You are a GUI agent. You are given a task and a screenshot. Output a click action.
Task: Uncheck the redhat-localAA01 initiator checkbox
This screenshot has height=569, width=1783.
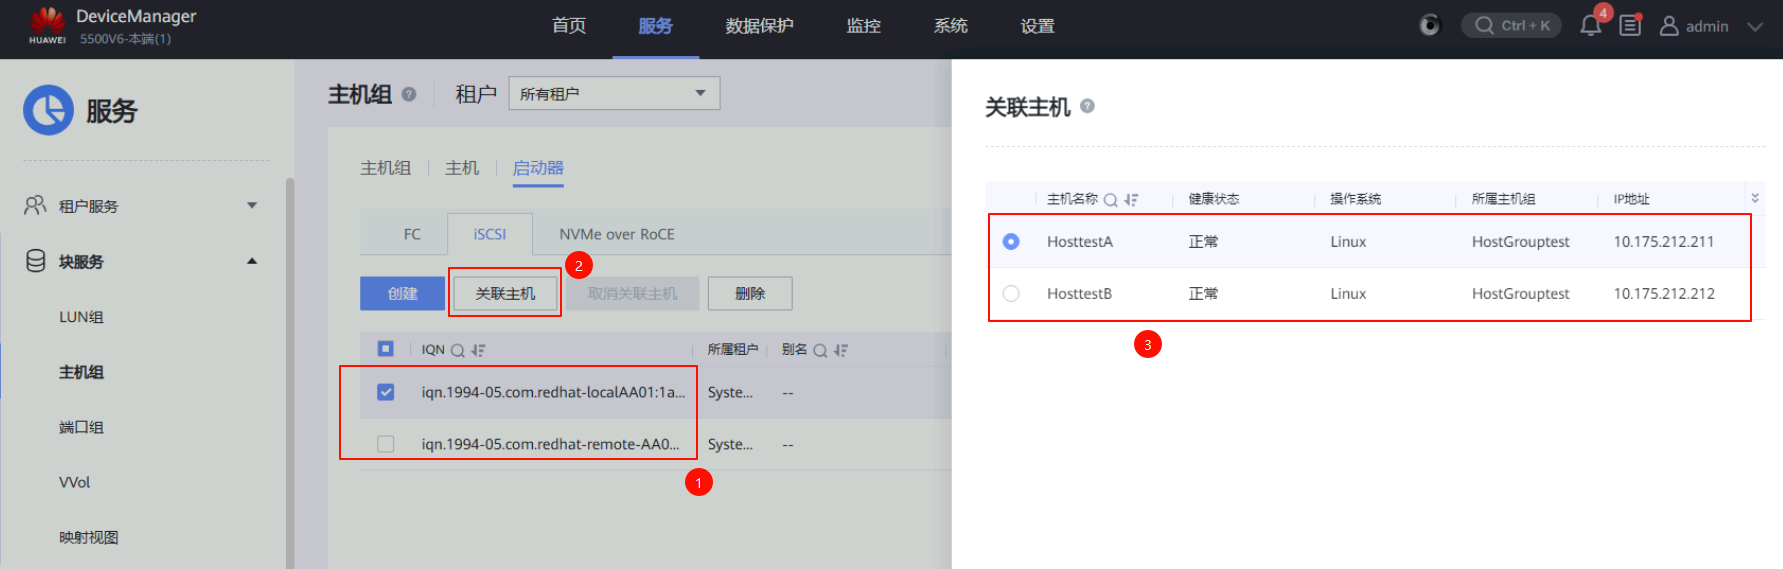click(x=385, y=392)
